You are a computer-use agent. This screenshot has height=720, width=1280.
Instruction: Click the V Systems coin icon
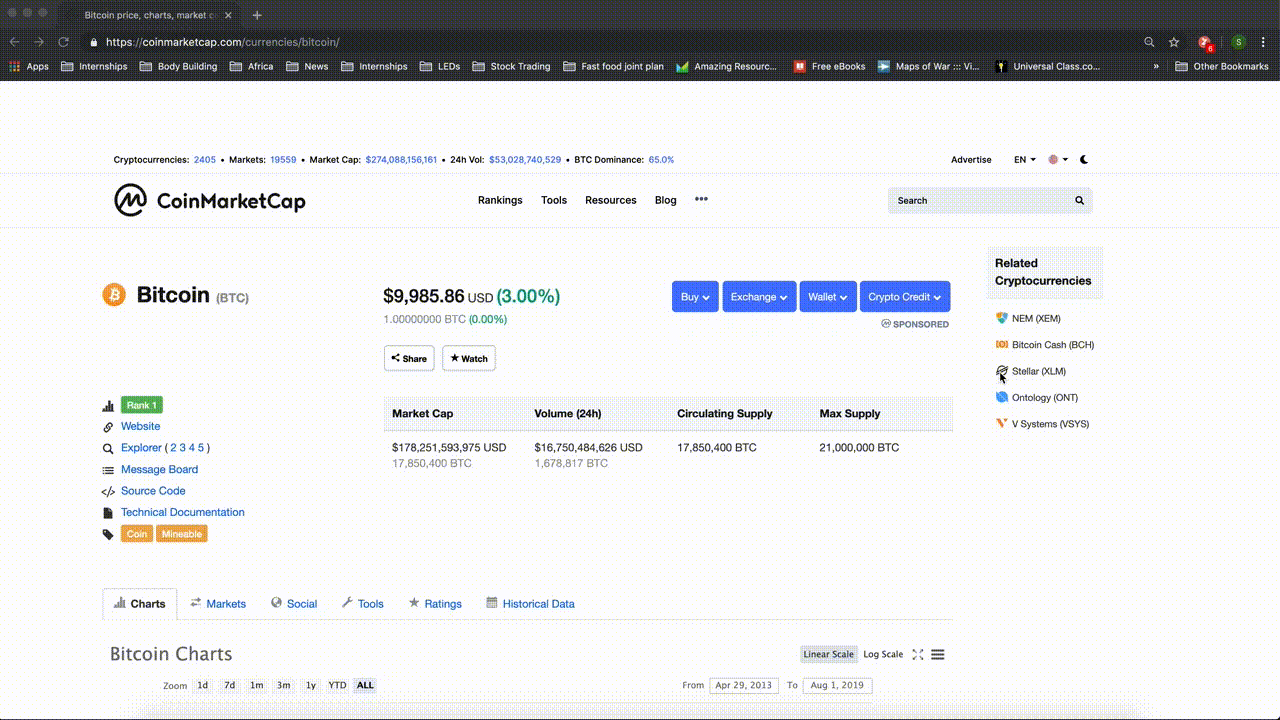pyautogui.click(x=1002, y=424)
